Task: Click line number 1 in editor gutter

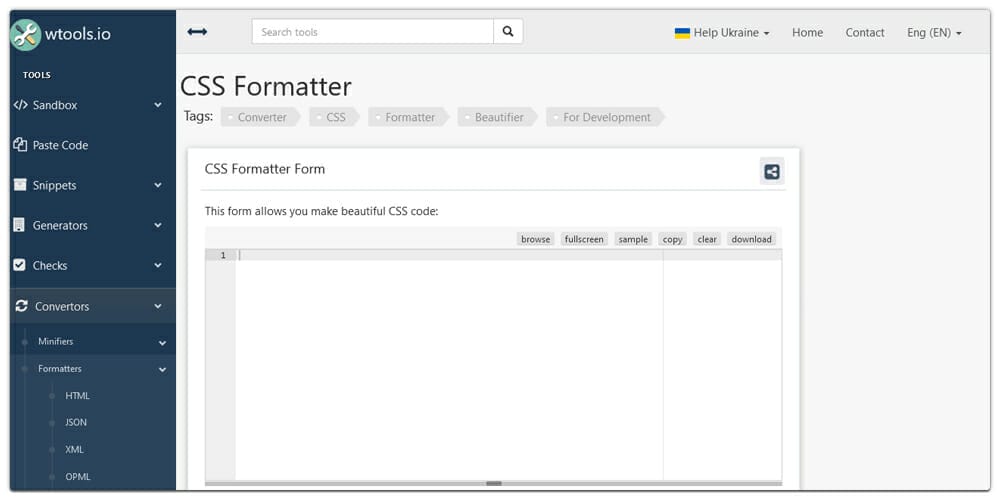Action: click(223, 255)
